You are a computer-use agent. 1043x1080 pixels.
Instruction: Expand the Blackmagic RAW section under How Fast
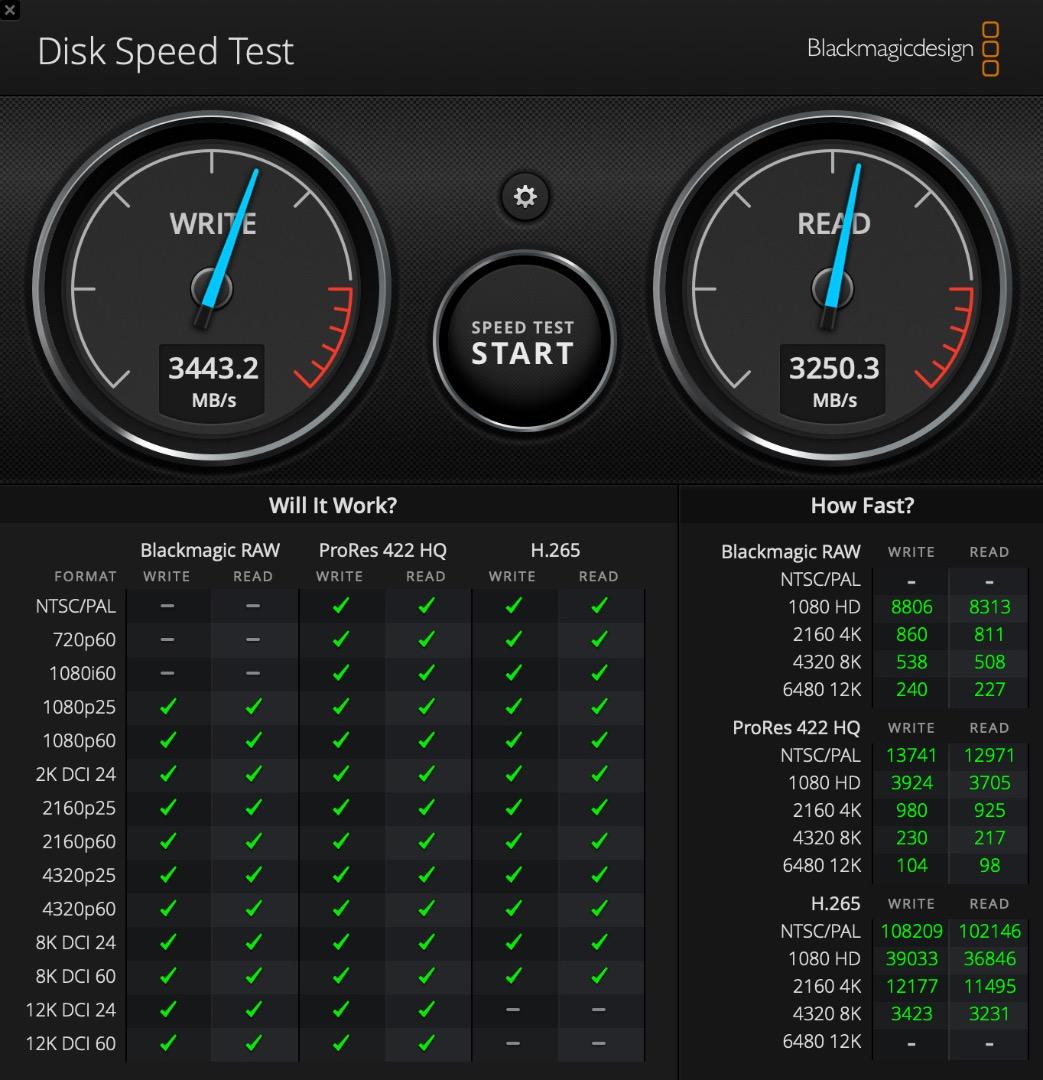point(790,551)
